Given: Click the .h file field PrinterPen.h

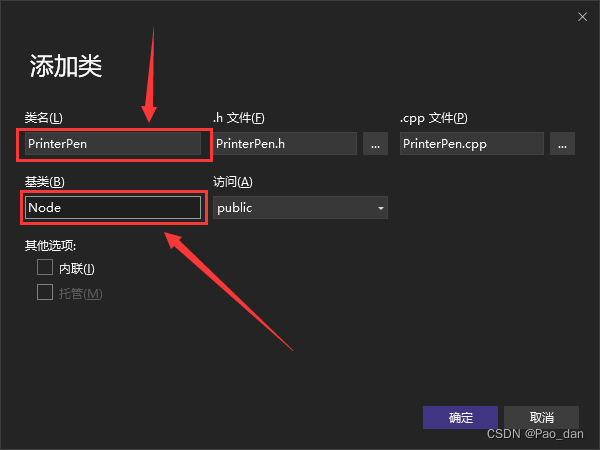Looking at the screenshot, I should pyautogui.click(x=285, y=144).
